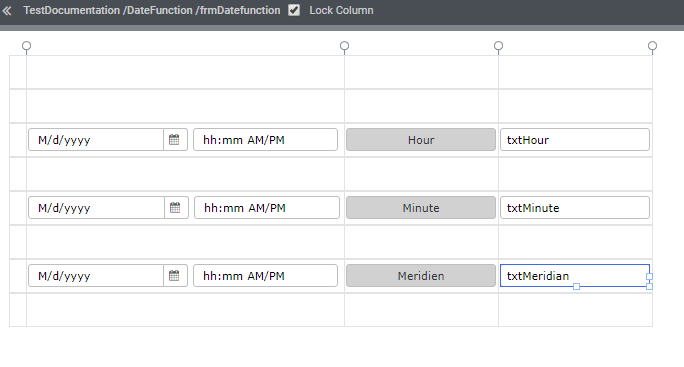Click the second column marker handle
The height and width of the screenshot is (367, 684).
point(345,46)
